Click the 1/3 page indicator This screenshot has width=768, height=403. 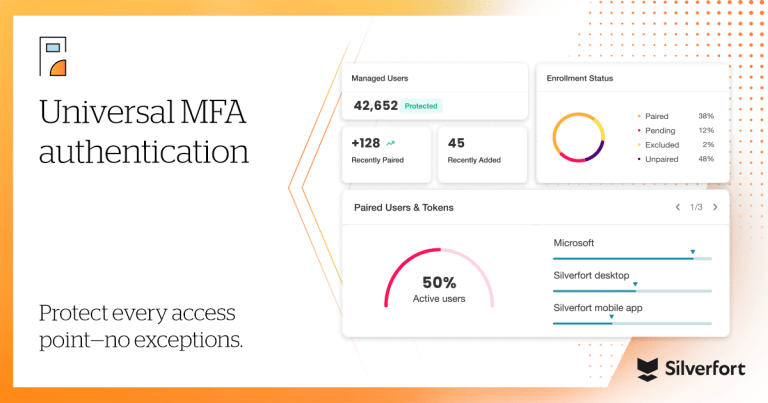coord(696,207)
